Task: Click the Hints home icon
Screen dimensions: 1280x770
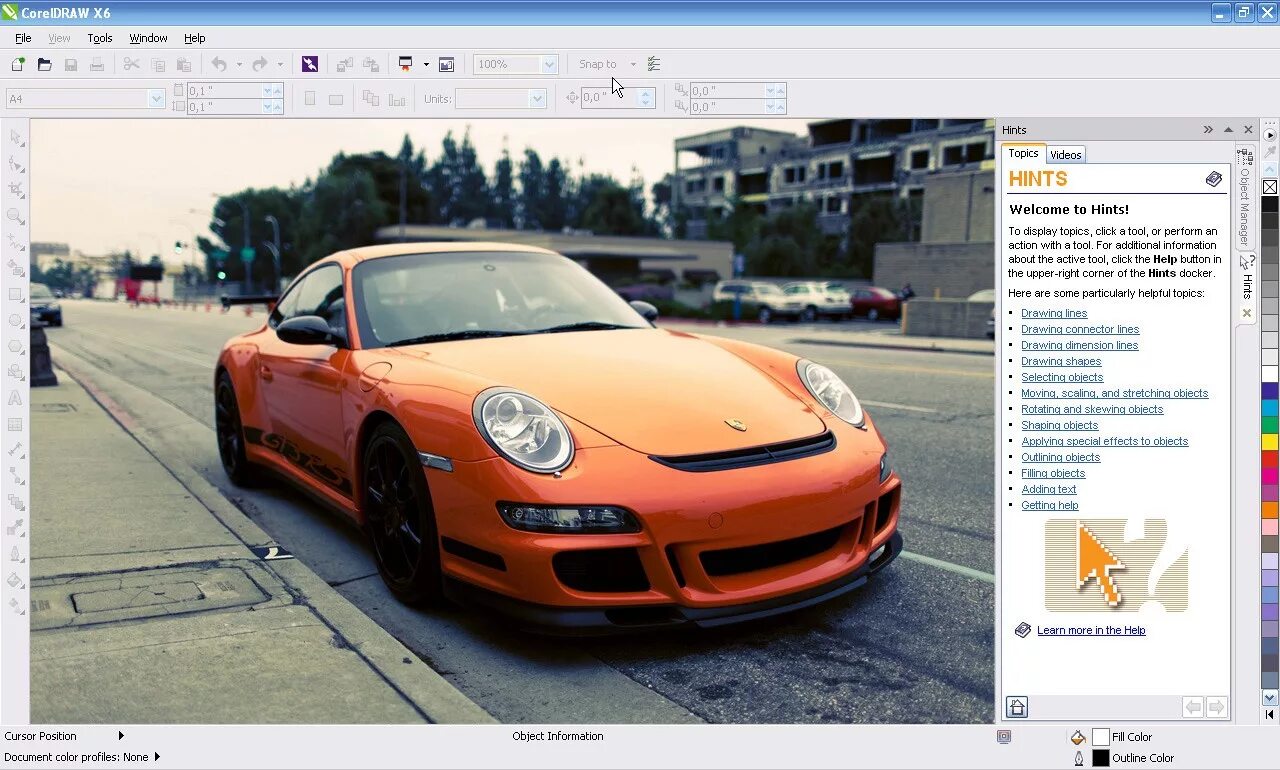Action: 1017,707
